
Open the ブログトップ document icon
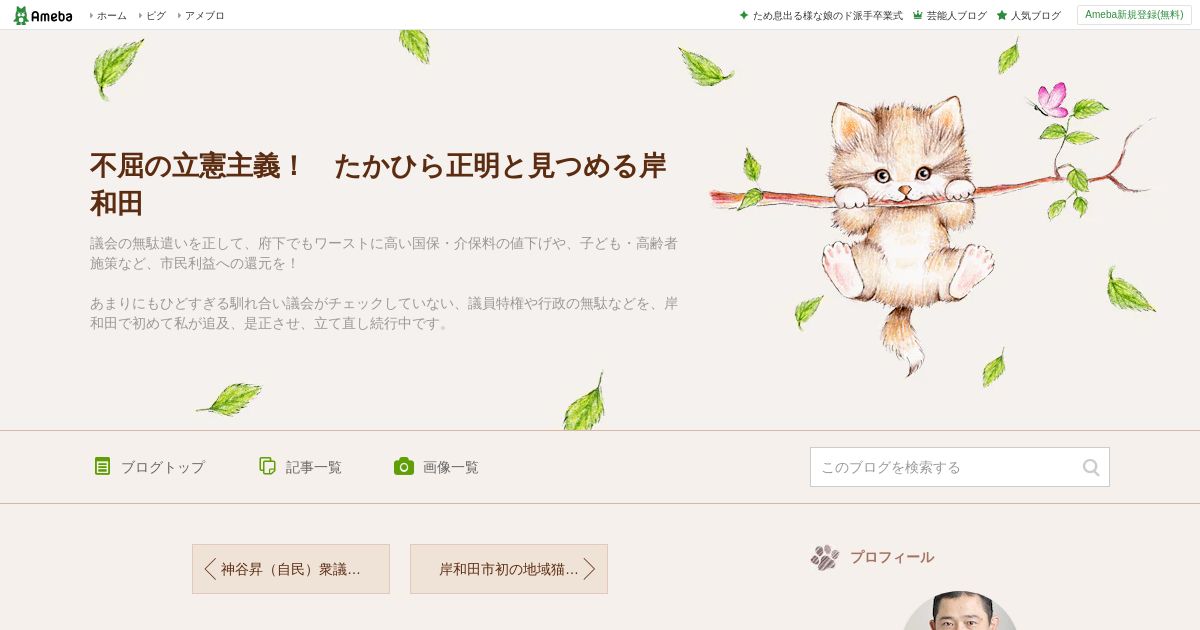tap(102, 466)
